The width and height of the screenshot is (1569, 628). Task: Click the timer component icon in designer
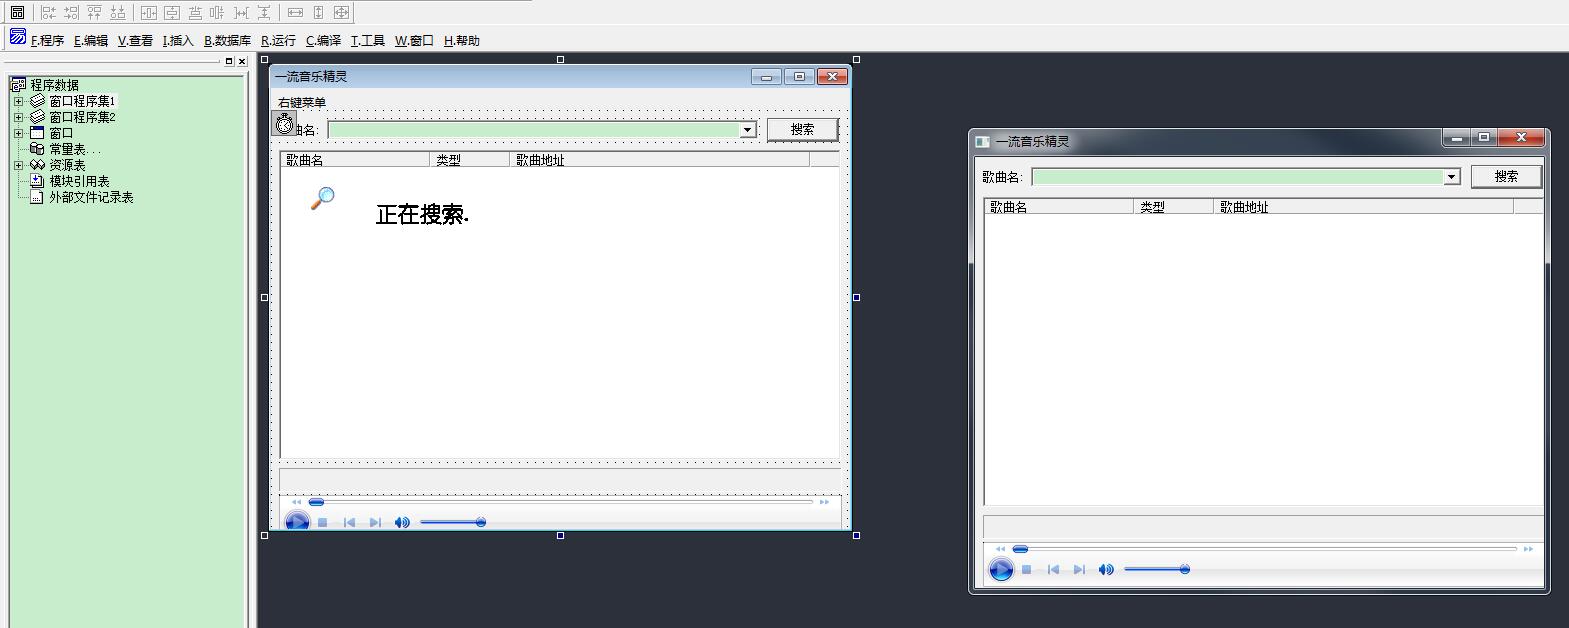(x=285, y=124)
